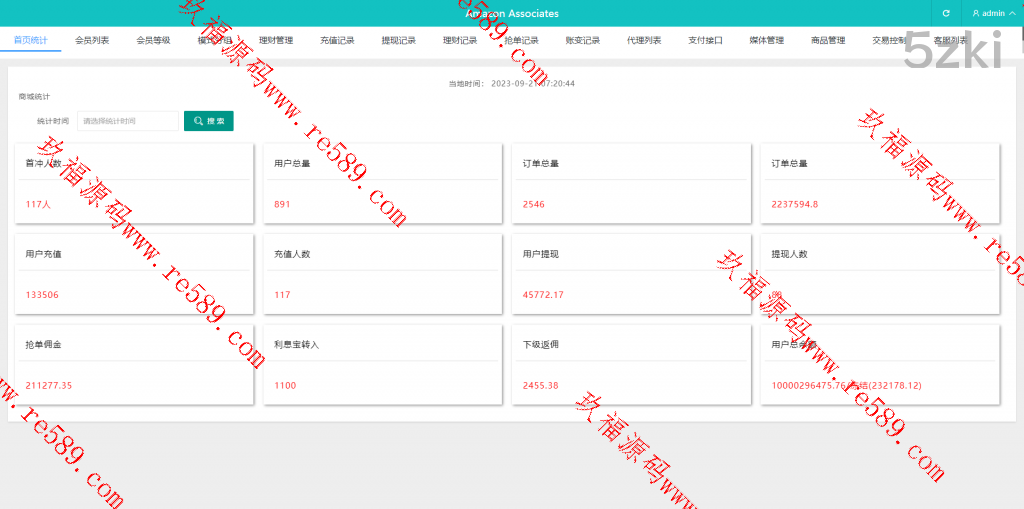Open the 理财管理 tab
This screenshot has width=1024, height=509.
click(x=276, y=41)
